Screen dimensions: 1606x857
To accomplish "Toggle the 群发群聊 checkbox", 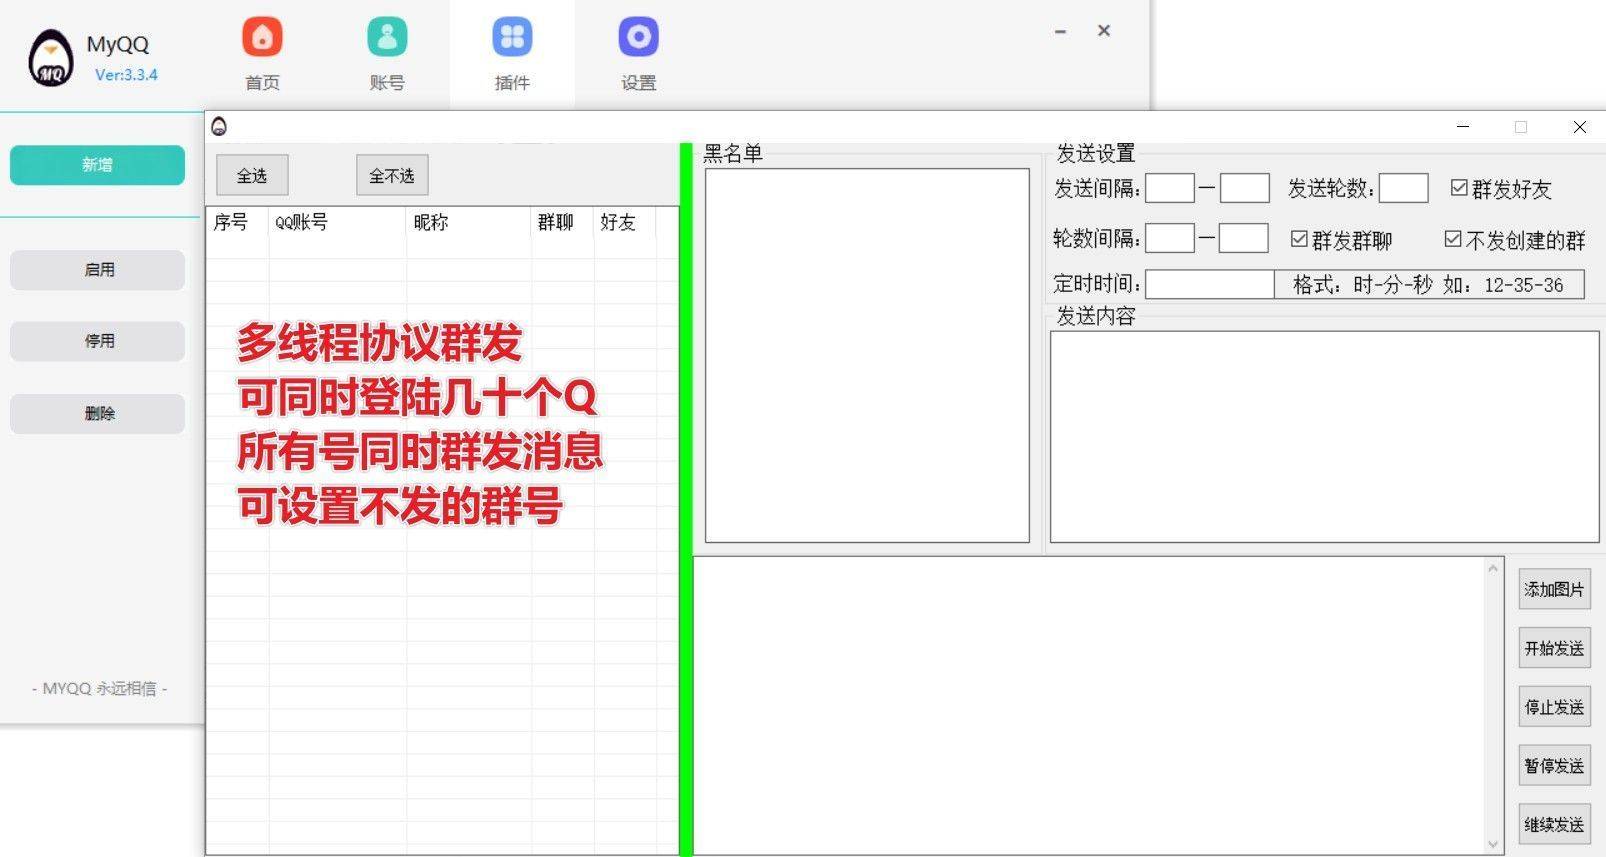I will [x=1299, y=239].
